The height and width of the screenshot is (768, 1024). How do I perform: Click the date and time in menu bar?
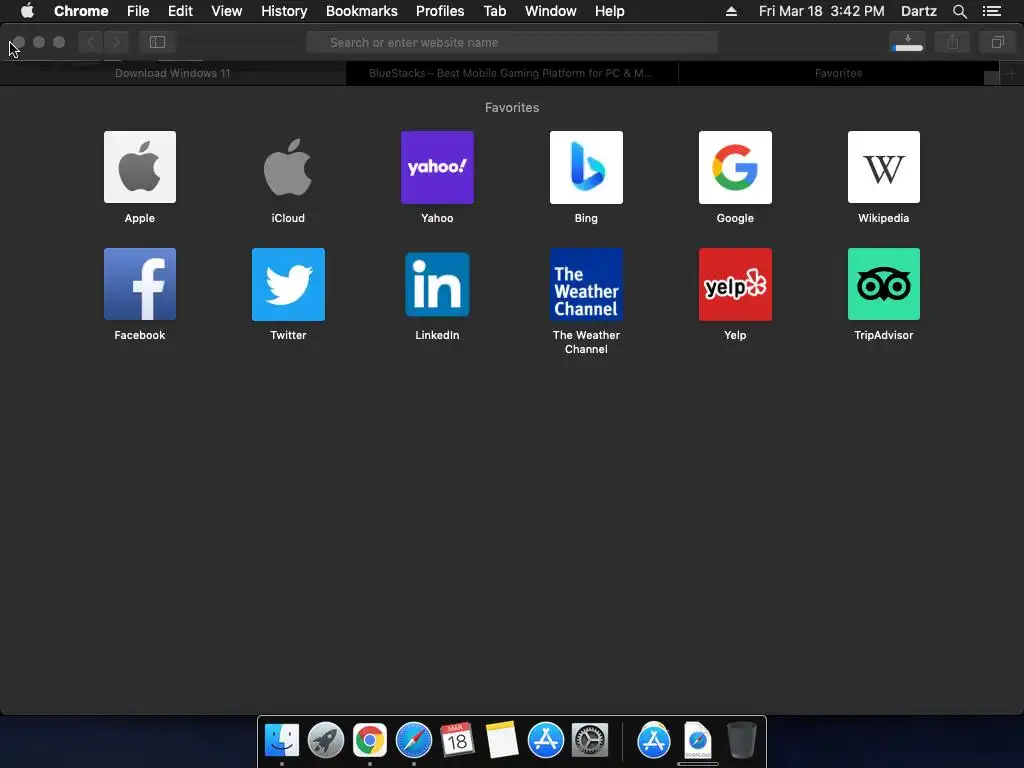pos(822,11)
